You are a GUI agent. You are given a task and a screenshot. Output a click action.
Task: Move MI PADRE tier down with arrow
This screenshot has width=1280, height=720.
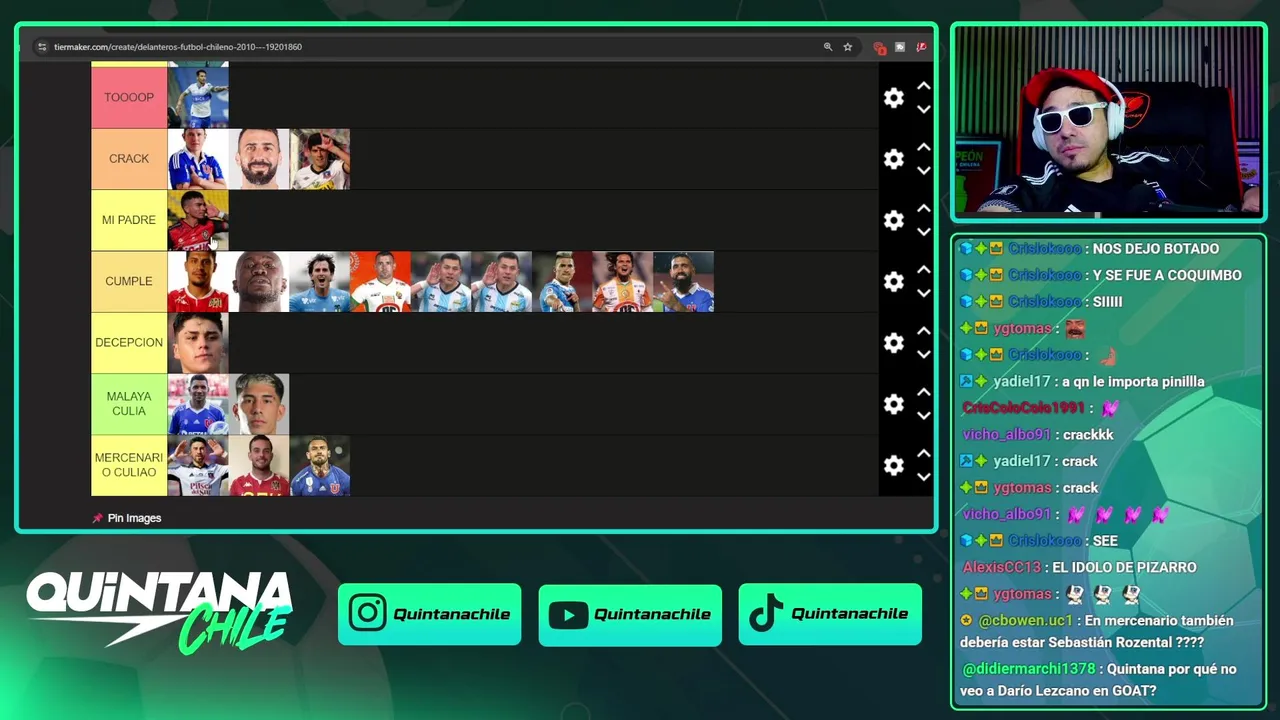924,232
